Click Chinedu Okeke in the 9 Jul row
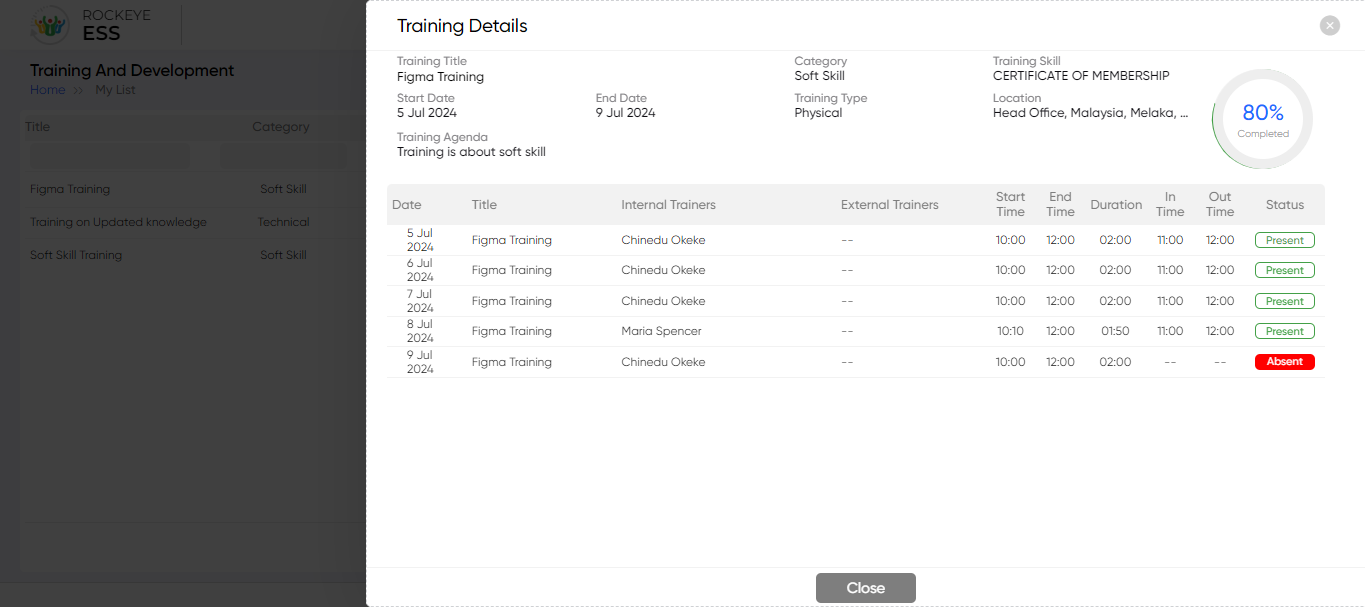 663,362
